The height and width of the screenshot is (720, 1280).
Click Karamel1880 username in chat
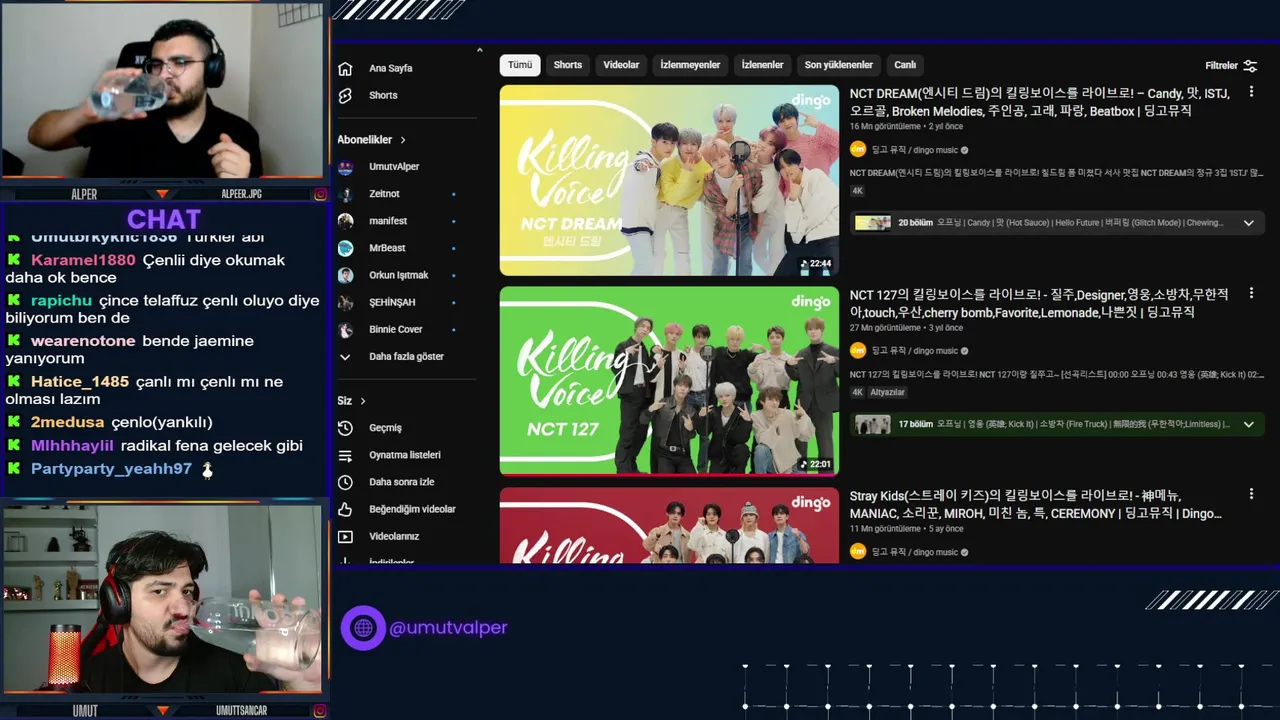click(83, 260)
